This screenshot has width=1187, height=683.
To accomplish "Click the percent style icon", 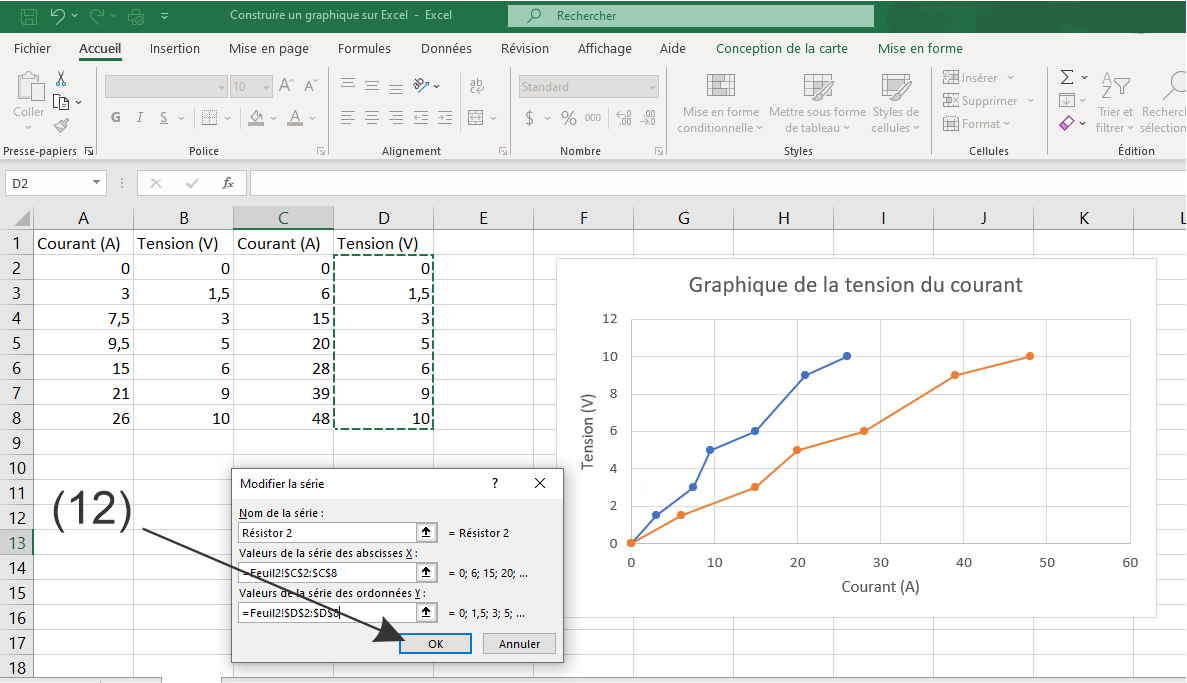I will click(568, 118).
